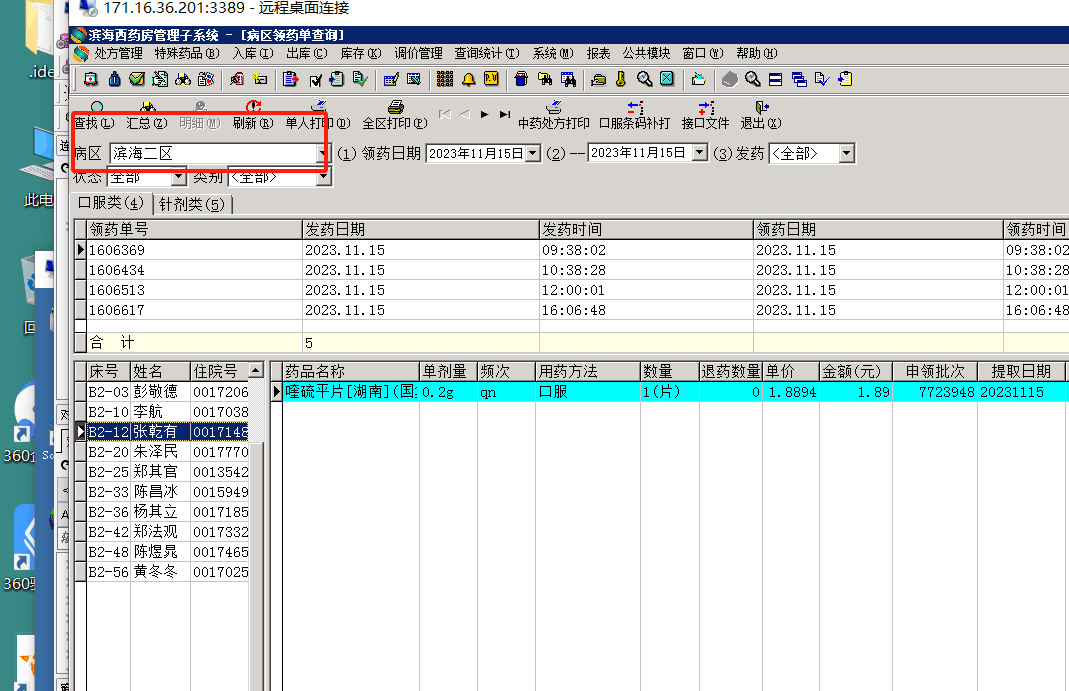The height and width of the screenshot is (691, 1069).
Task: Click 退出(X) exit button
Action: (x=761, y=116)
